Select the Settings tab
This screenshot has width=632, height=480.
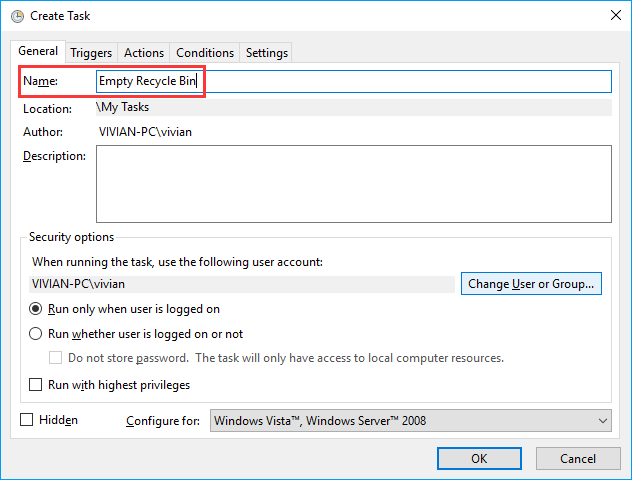[266, 53]
